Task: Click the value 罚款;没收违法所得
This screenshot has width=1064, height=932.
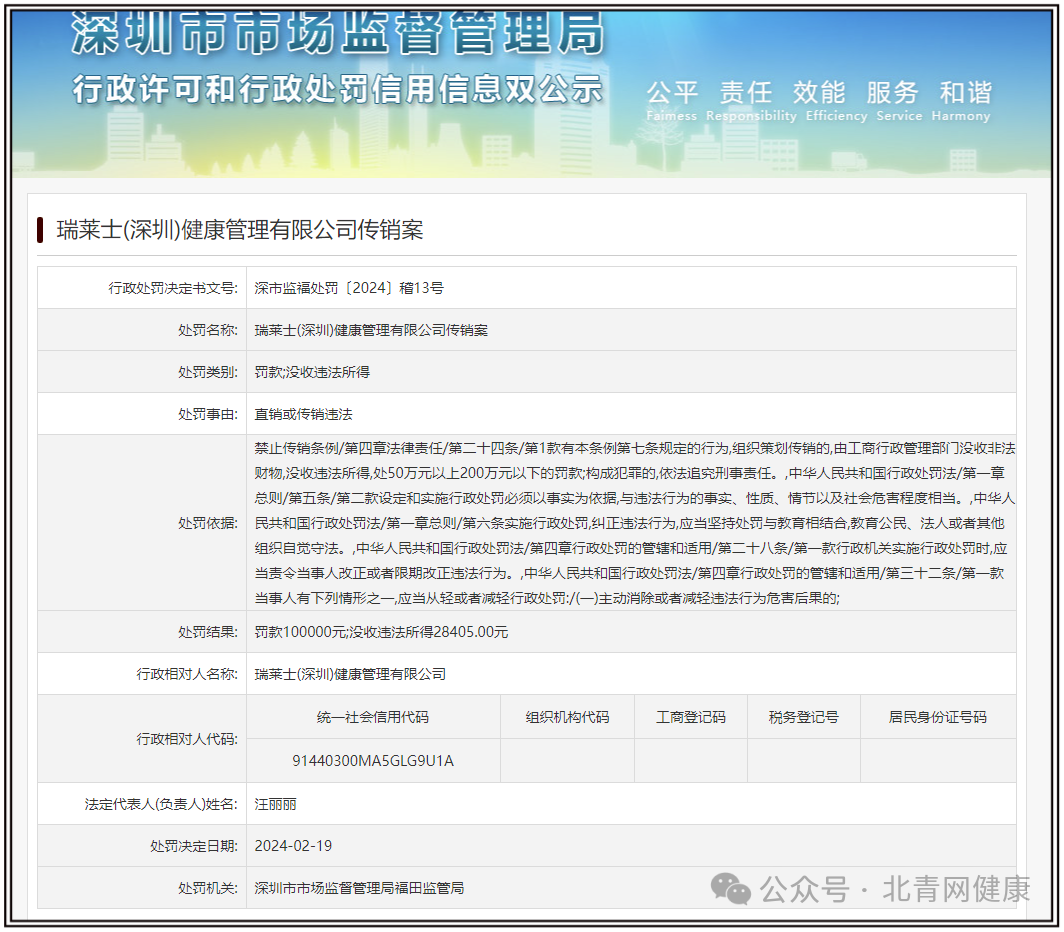Action: coord(312,372)
